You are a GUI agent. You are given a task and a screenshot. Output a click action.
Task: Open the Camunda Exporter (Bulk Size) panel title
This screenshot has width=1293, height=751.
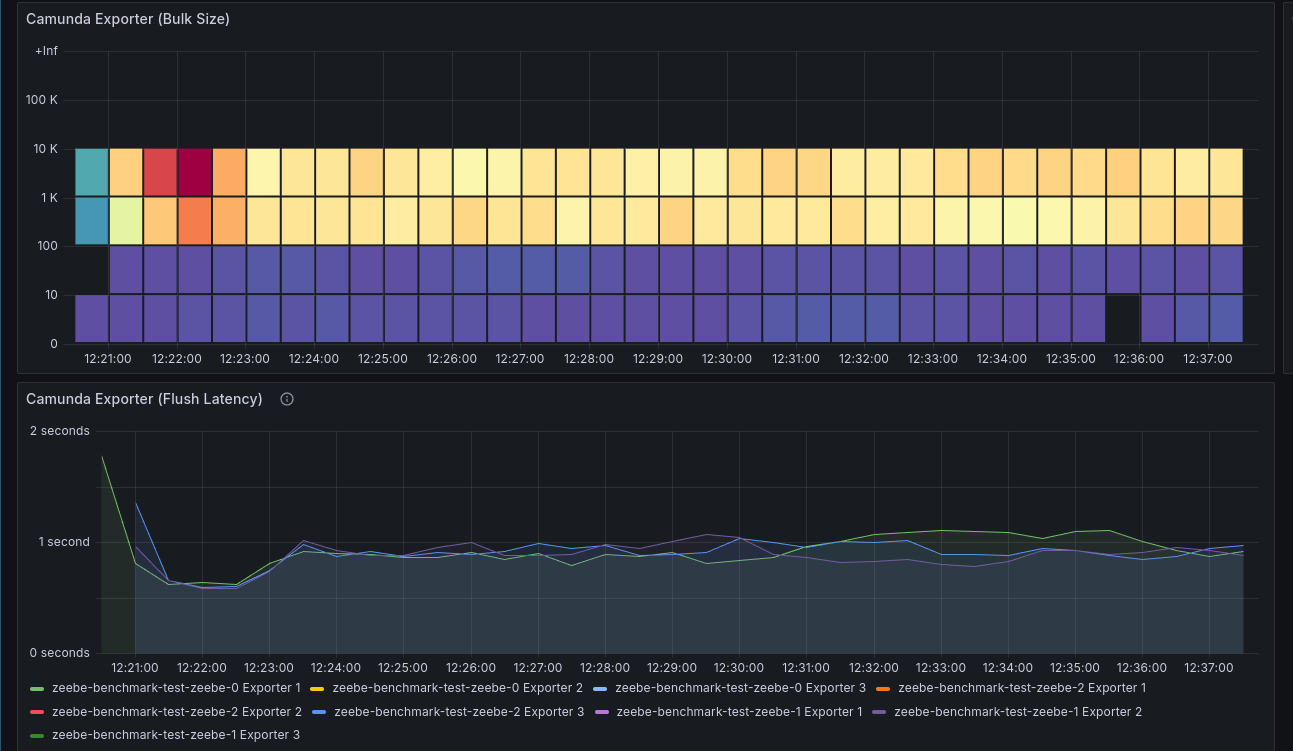point(128,19)
